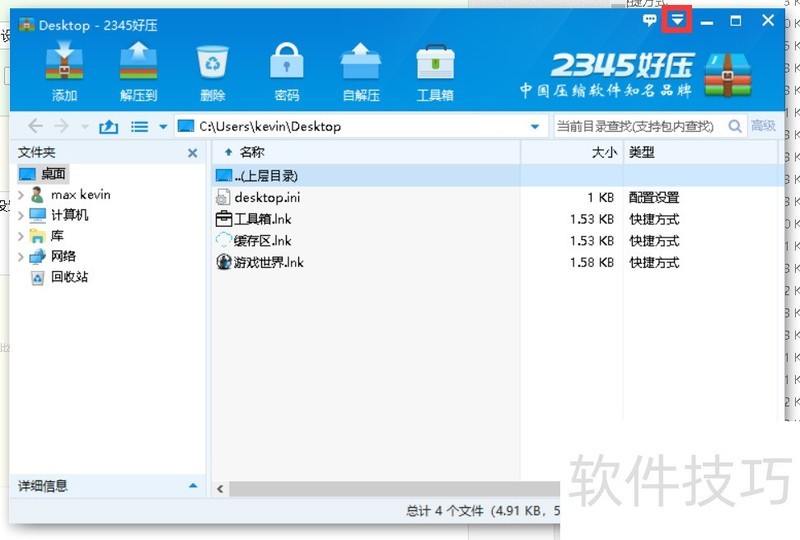Click the horizontal scrollbar left arrow

pyautogui.click(x=220, y=489)
